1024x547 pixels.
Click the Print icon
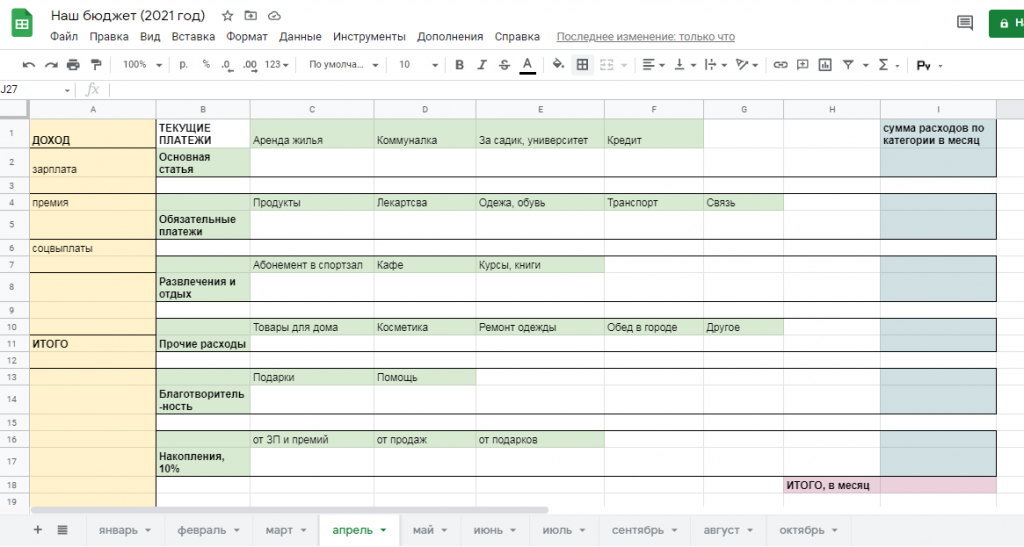click(72, 65)
